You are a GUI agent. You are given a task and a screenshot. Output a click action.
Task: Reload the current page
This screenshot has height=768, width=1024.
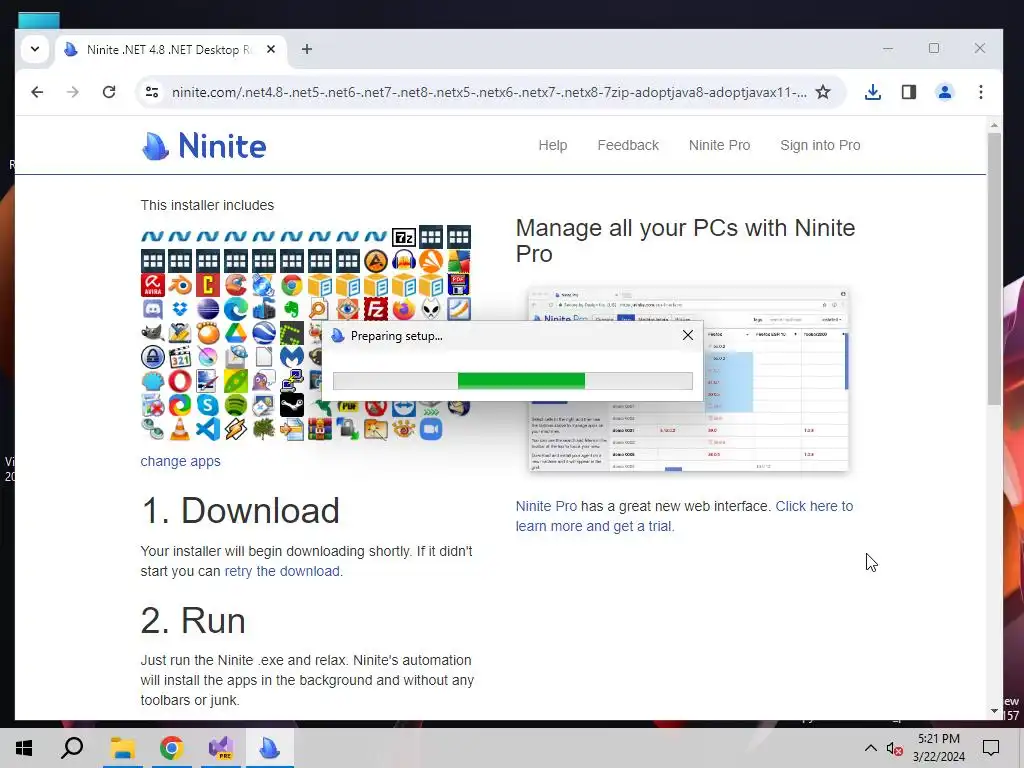click(x=109, y=92)
